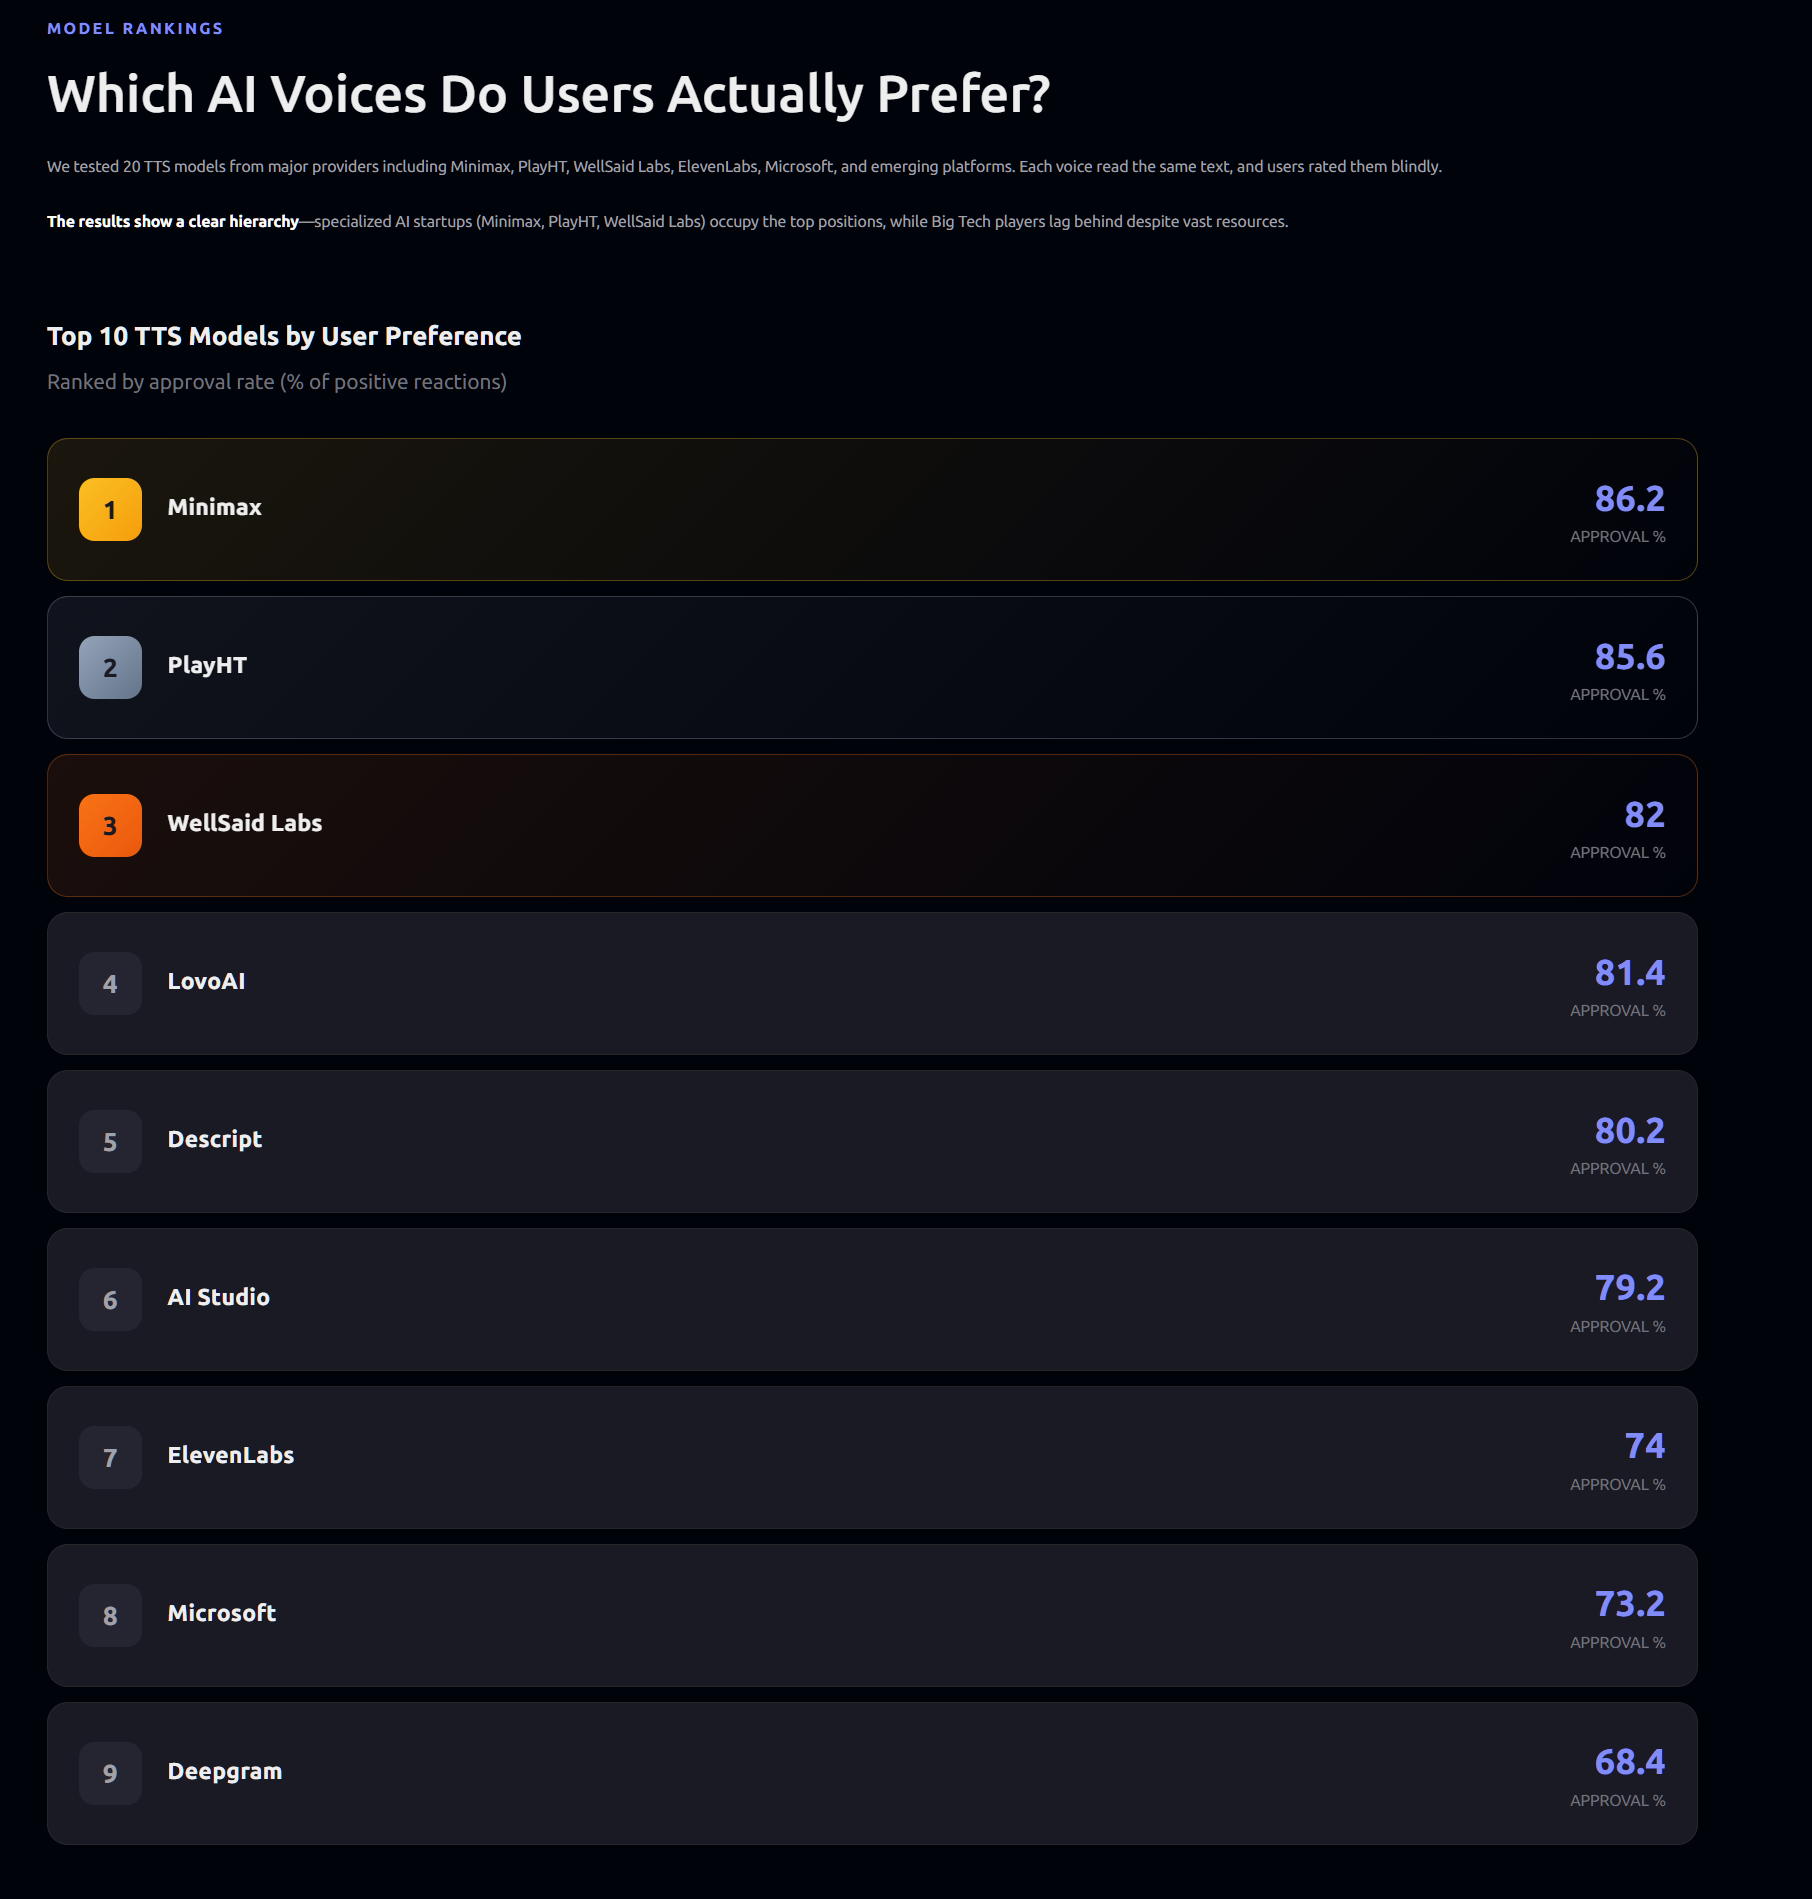
Task: Click the 86.2 approval score
Action: [1629, 498]
